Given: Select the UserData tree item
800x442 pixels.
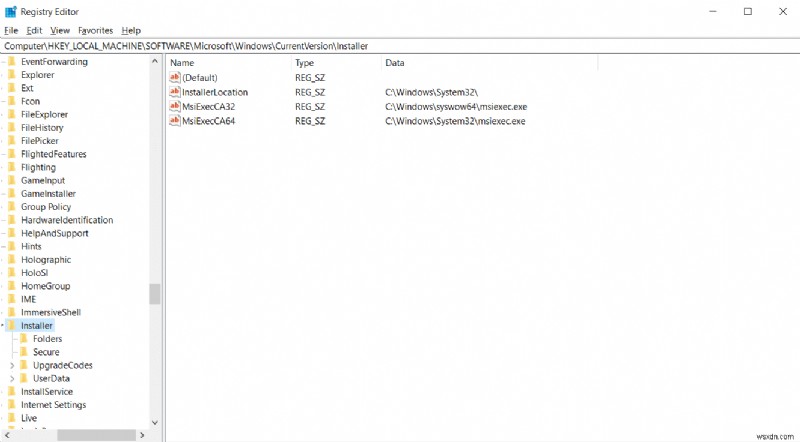Looking at the screenshot, I should (51, 379).
